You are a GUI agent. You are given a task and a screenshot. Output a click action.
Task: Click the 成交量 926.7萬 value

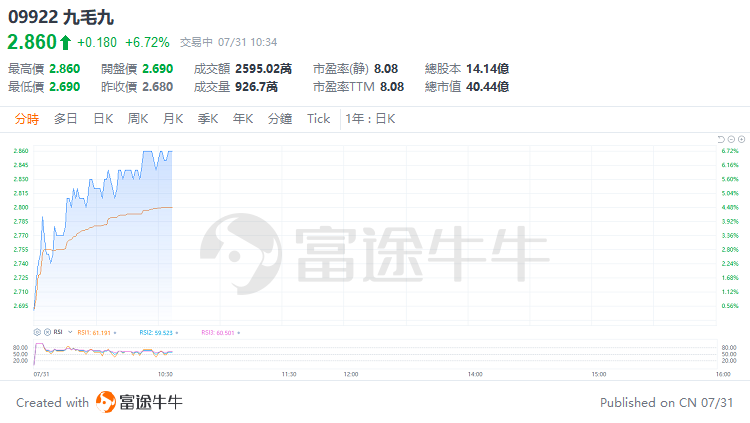pos(256,87)
